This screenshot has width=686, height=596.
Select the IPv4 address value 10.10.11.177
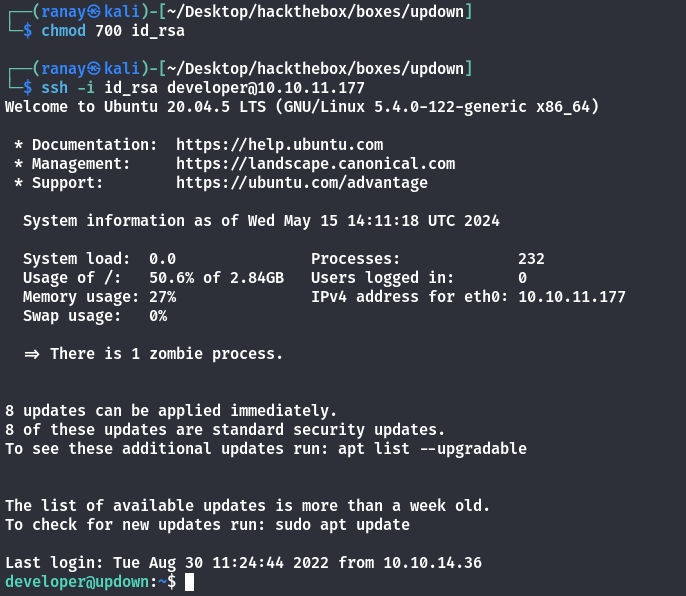(571, 297)
